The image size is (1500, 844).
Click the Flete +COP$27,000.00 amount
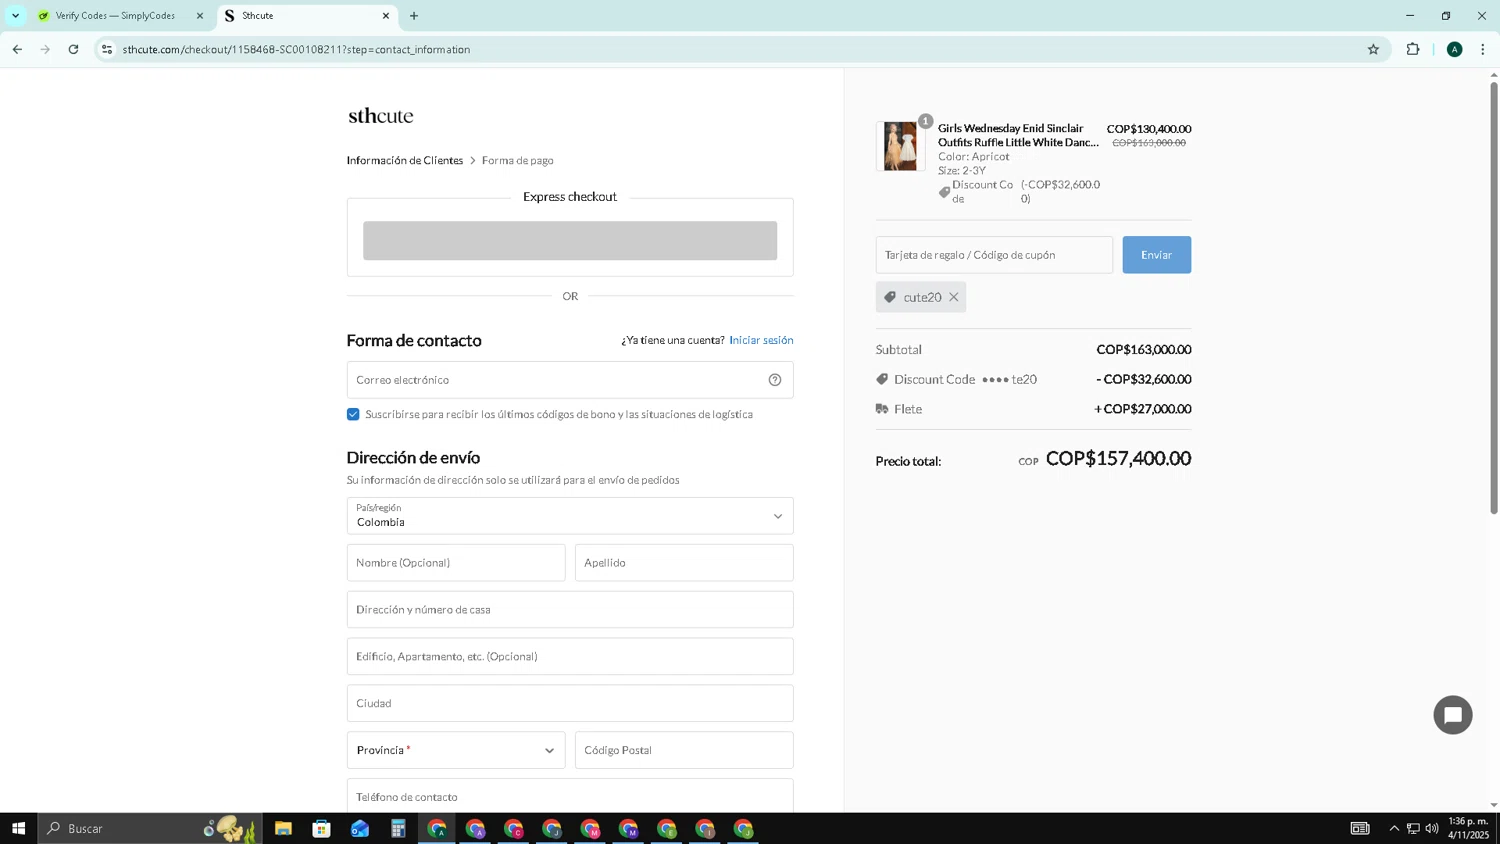click(x=1143, y=409)
